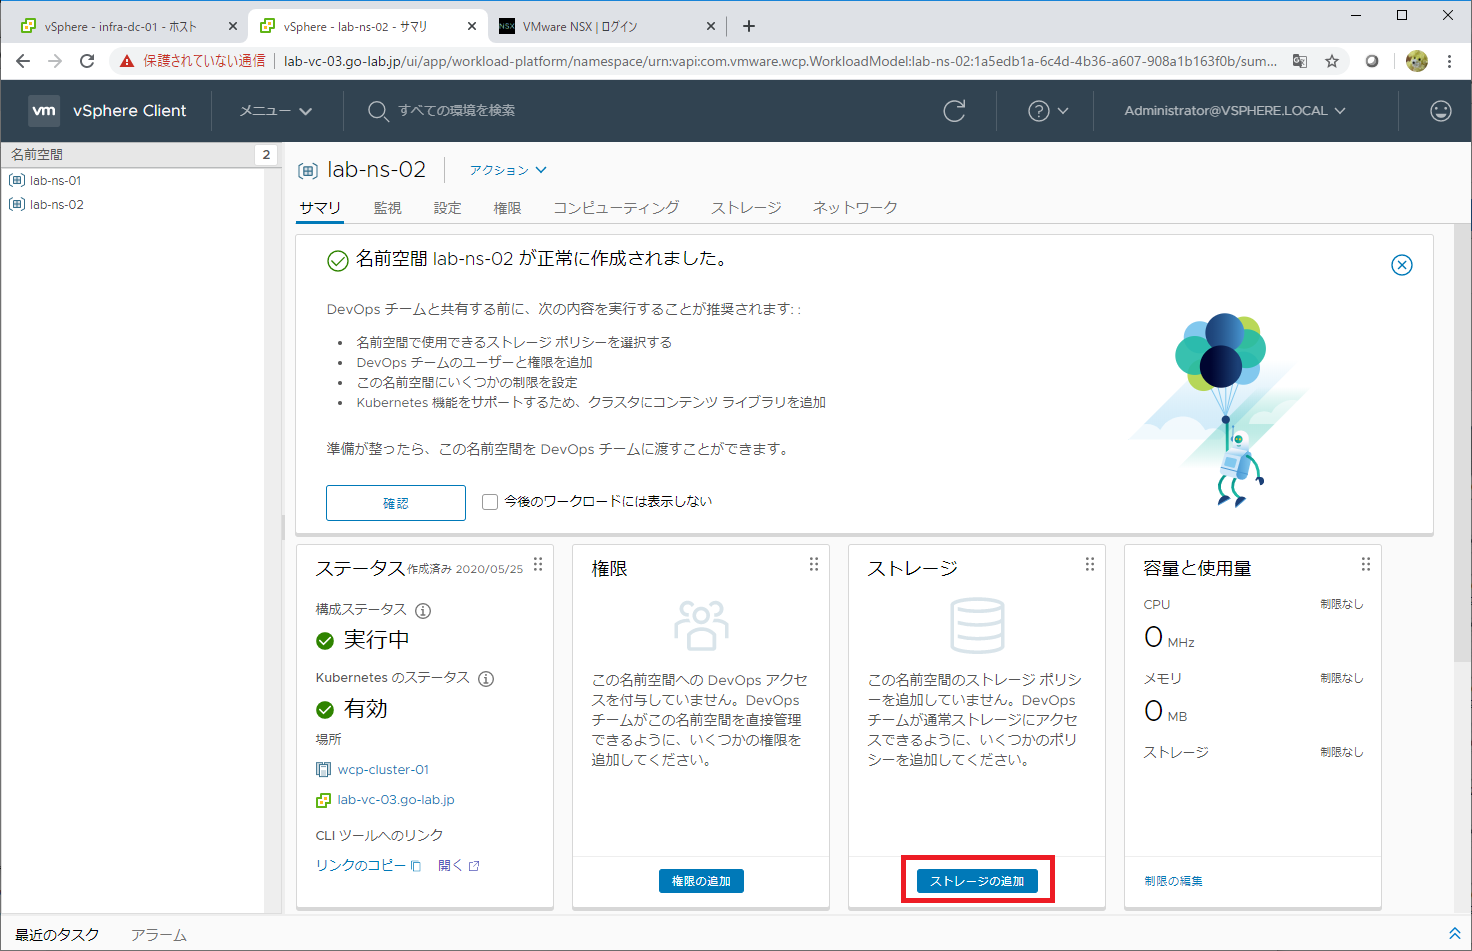The image size is (1472, 951).
Task: Click the 権限の追加 button
Action: point(701,881)
